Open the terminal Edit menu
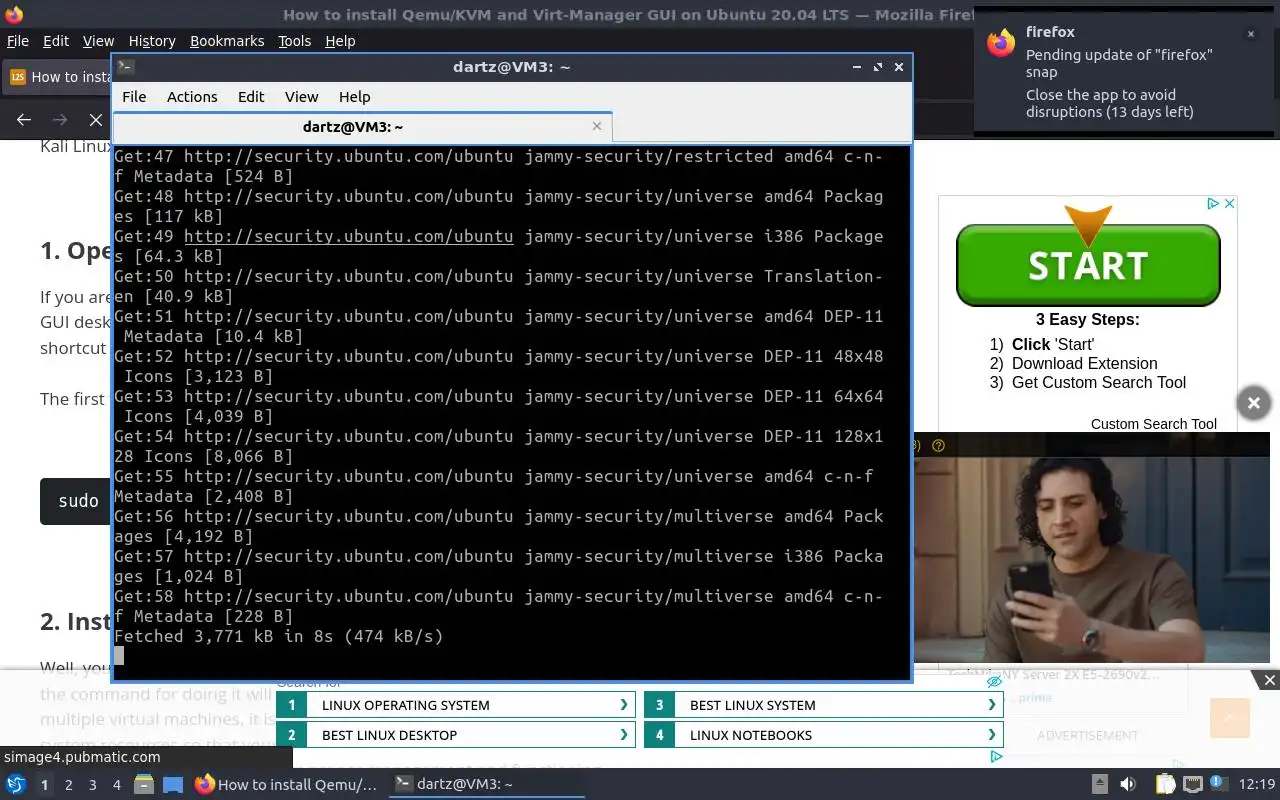 tap(251, 97)
